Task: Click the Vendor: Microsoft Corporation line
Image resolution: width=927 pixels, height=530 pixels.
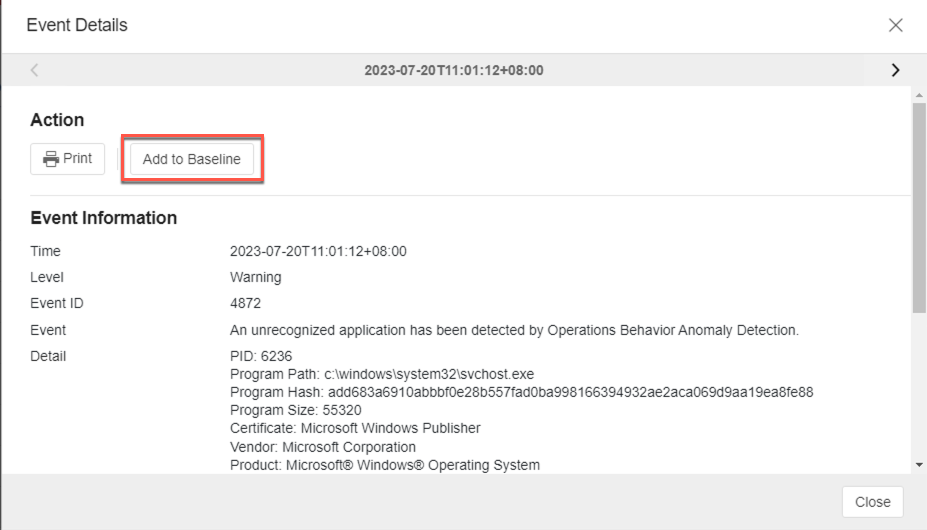Action: click(x=322, y=447)
